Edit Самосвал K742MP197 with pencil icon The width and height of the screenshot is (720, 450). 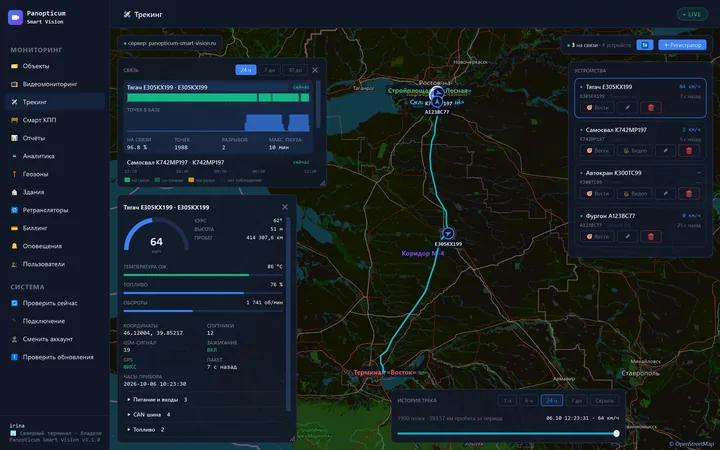point(665,151)
